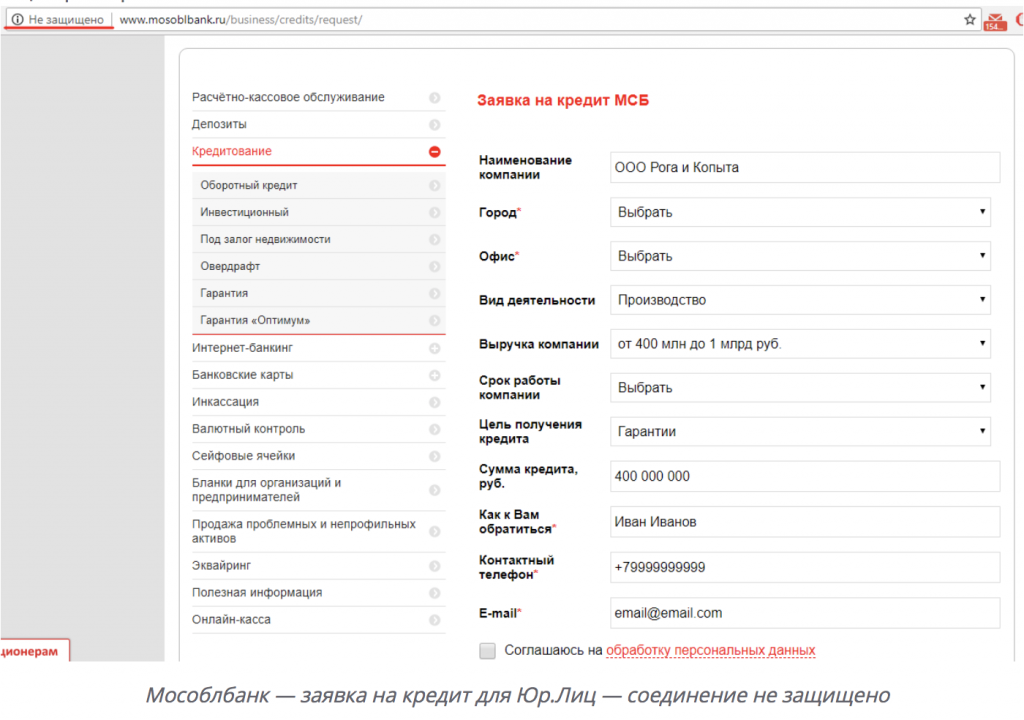Click the red акционерам tab at bottom left
The height and width of the screenshot is (720, 1024).
click(x=34, y=651)
